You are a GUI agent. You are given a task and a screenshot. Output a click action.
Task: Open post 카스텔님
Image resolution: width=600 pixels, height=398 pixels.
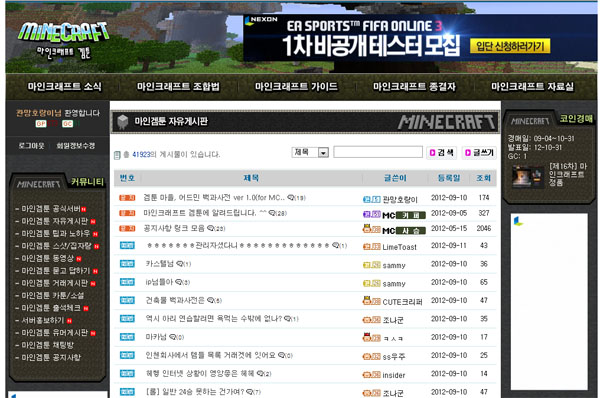click(x=160, y=264)
